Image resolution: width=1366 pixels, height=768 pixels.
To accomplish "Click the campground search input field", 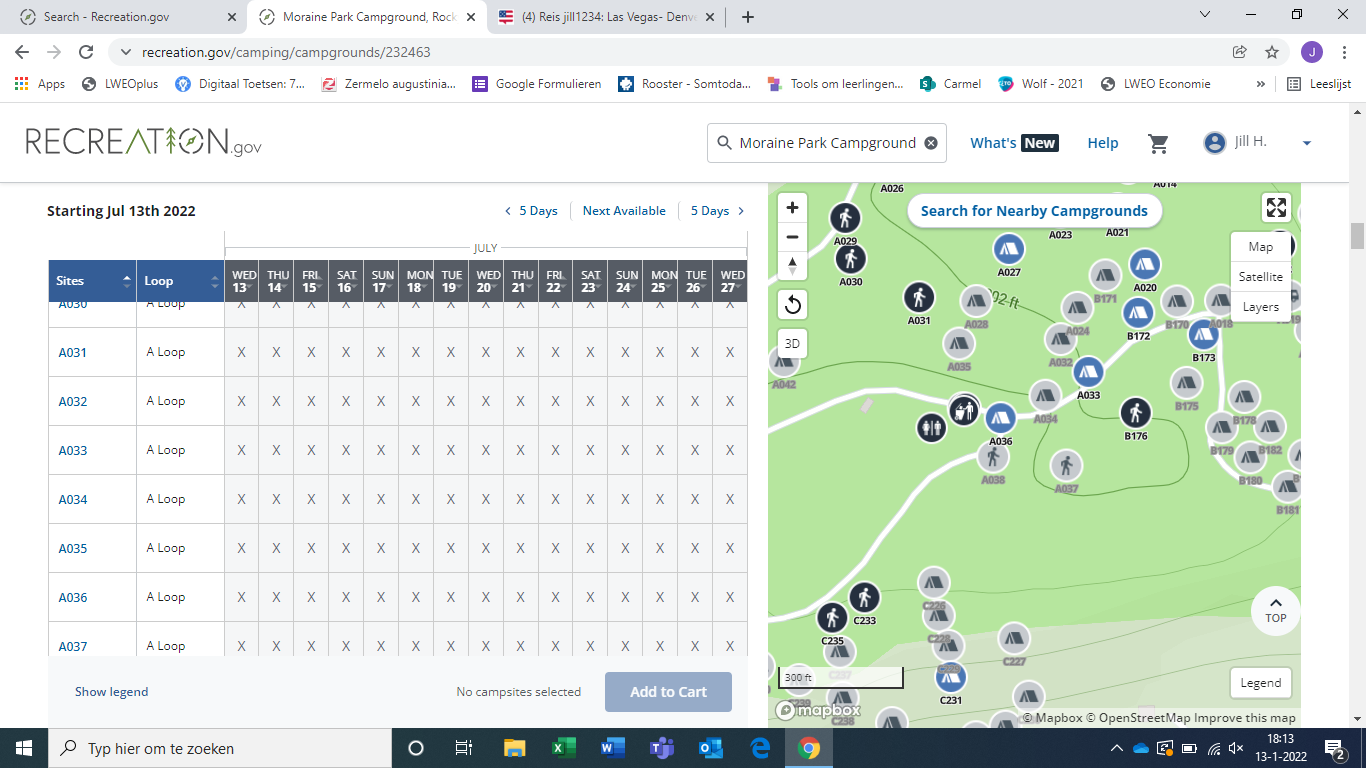I will click(827, 143).
